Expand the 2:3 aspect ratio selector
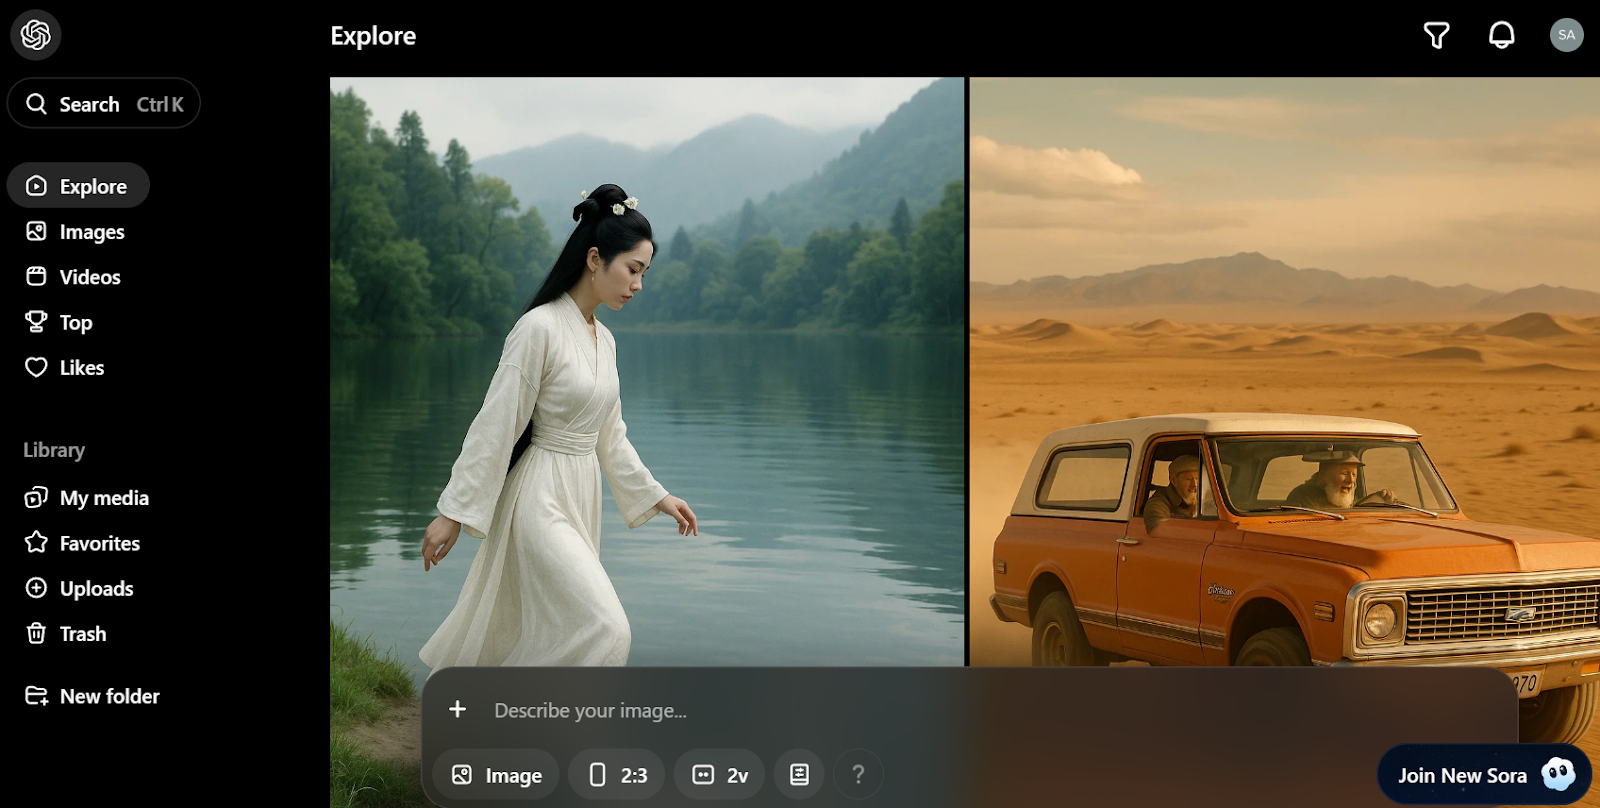 [617, 775]
